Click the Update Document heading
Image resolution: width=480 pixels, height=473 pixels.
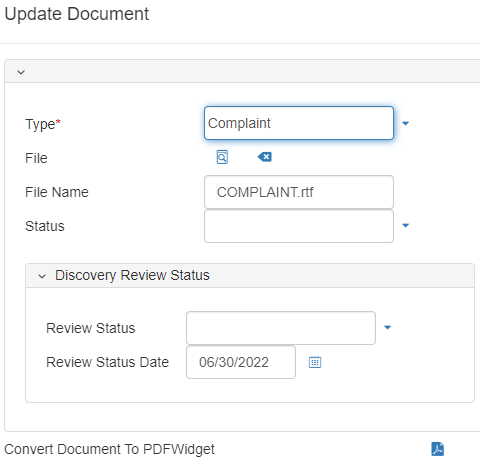(x=77, y=14)
